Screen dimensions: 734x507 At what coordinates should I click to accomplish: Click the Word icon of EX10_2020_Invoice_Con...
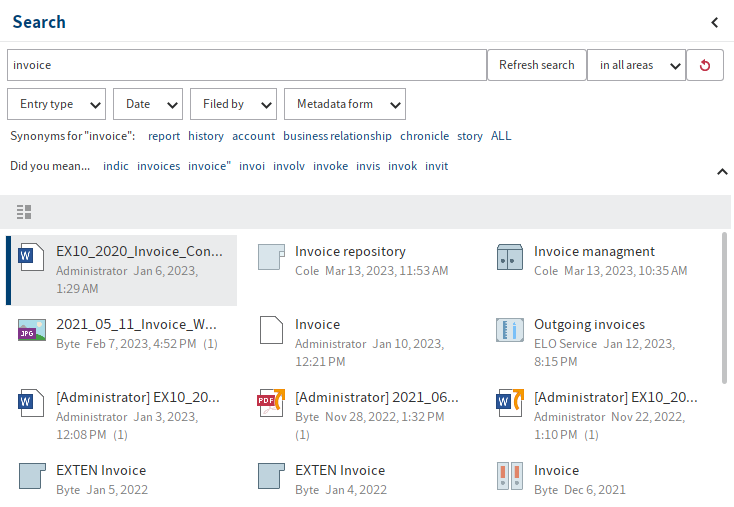pyautogui.click(x=31, y=257)
